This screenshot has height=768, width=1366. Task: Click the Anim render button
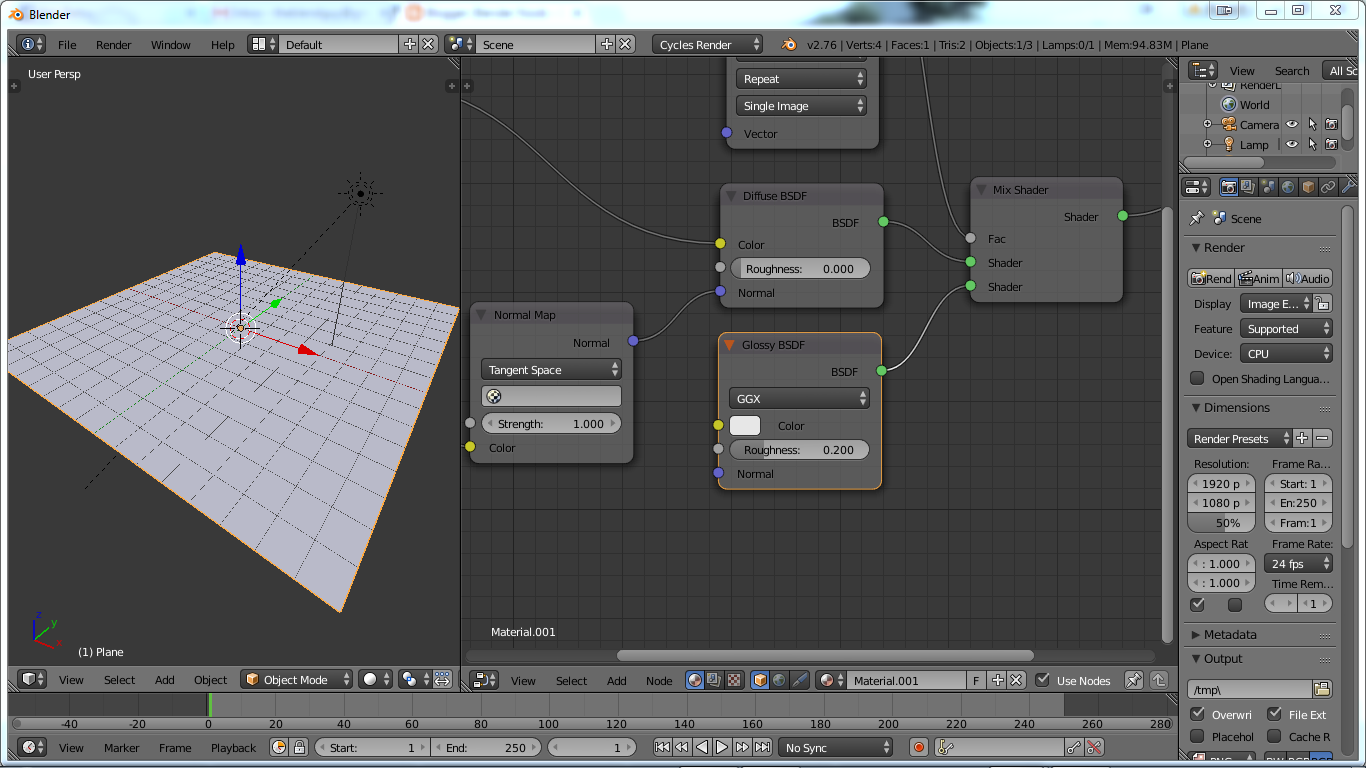(1258, 279)
